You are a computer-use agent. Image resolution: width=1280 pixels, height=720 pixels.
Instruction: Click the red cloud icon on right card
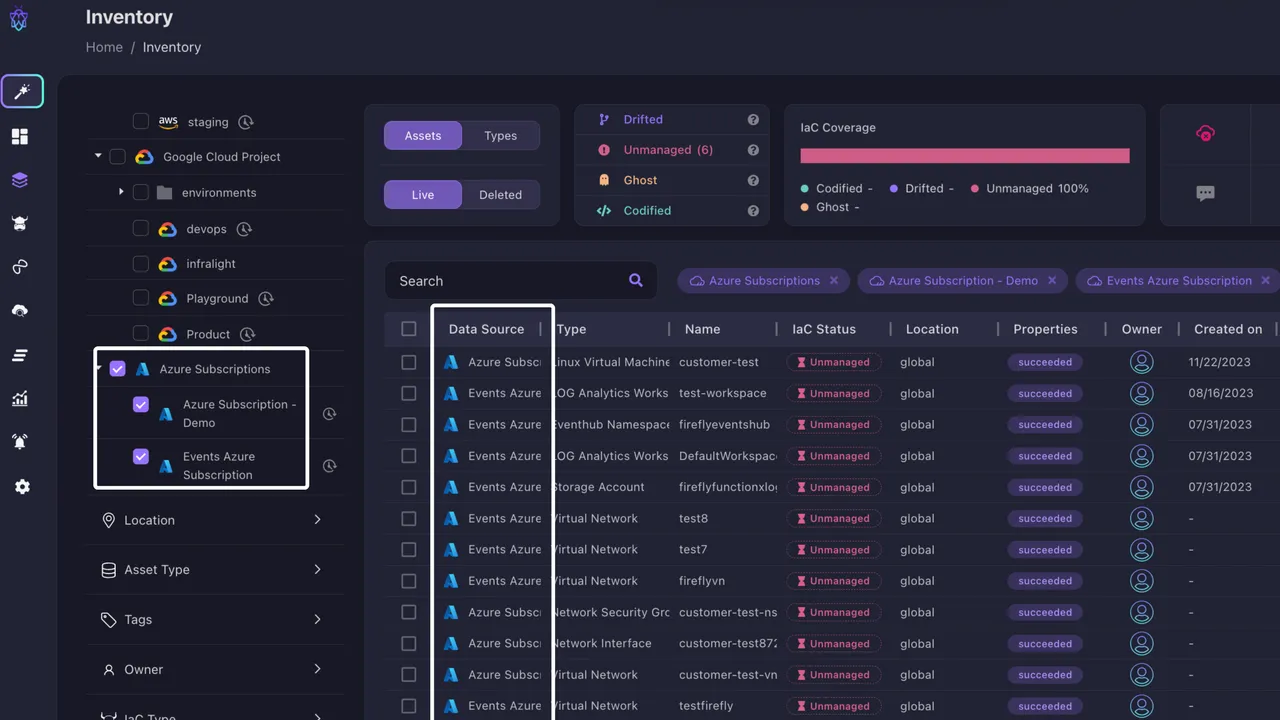pos(1206,134)
